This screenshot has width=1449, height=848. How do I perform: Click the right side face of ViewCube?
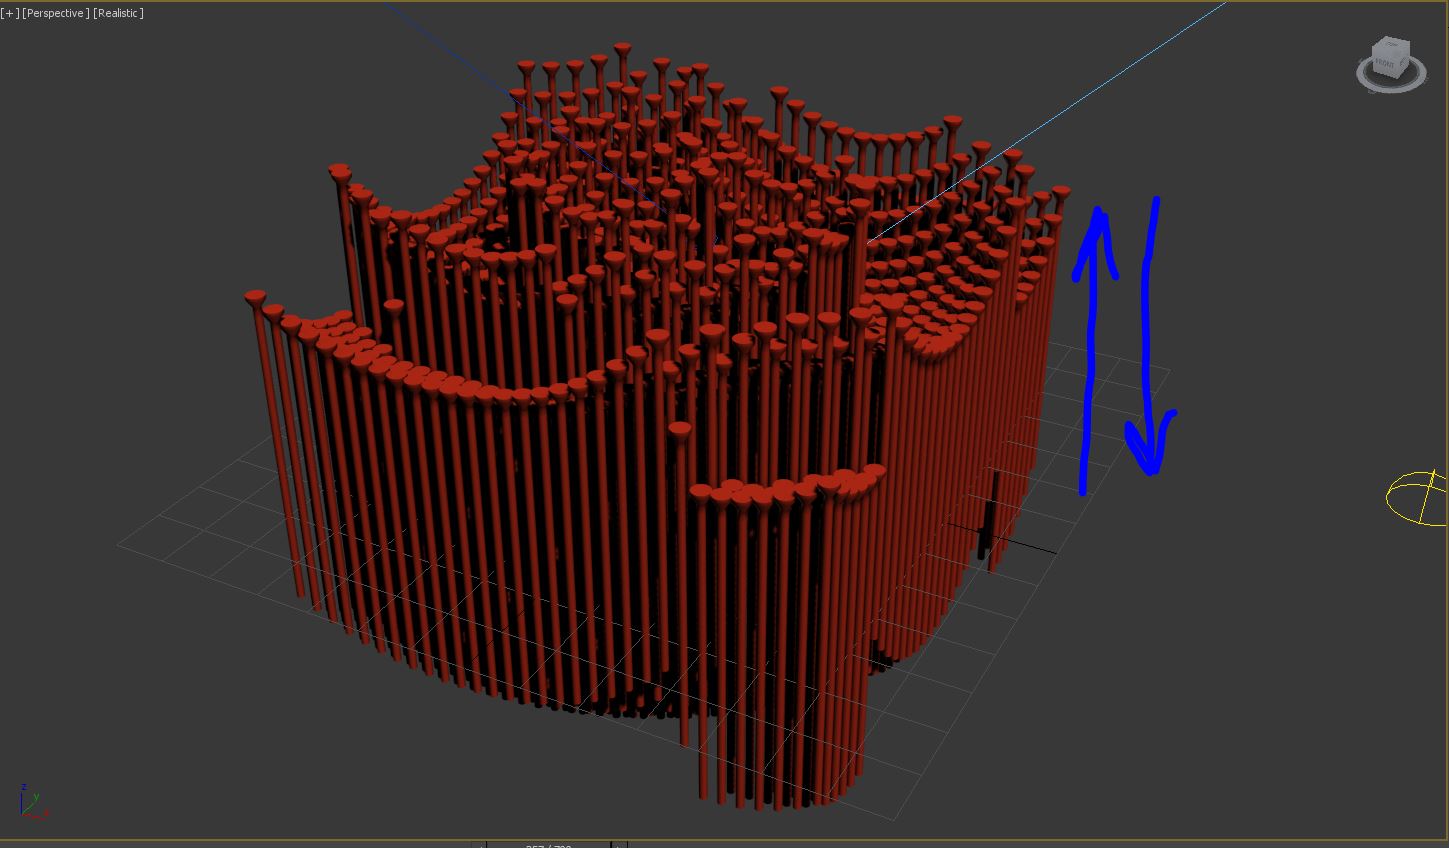pyautogui.click(x=1403, y=60)
